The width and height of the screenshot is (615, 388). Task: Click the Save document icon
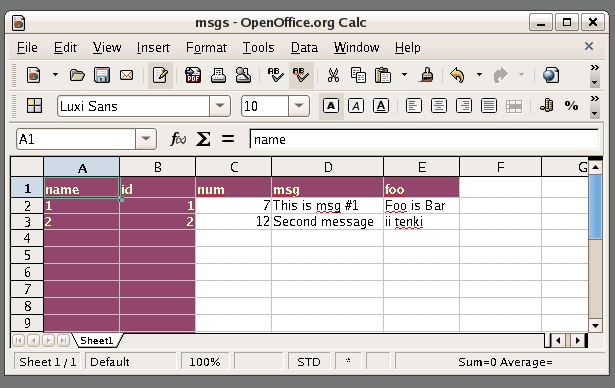click(x=102, y=75)
